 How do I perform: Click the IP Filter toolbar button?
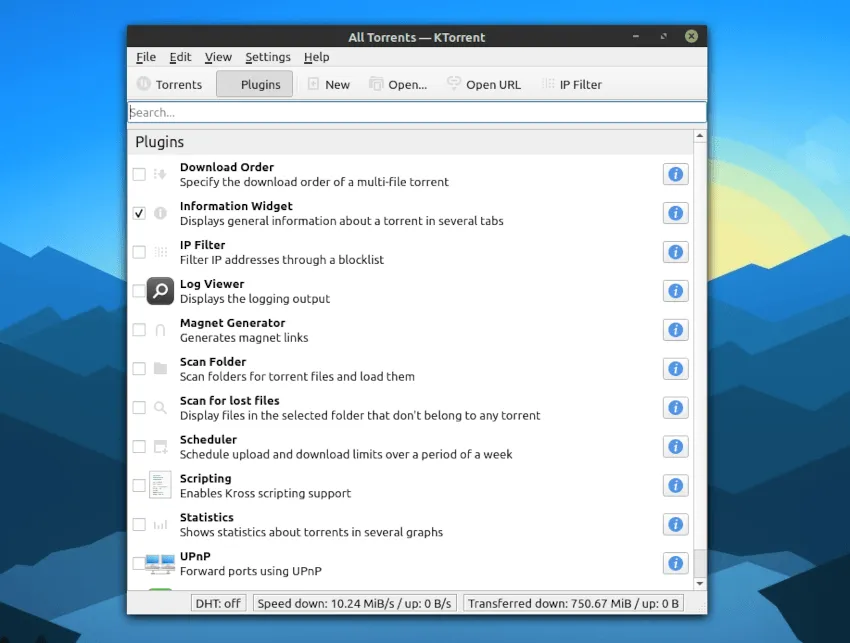[571, 85]
